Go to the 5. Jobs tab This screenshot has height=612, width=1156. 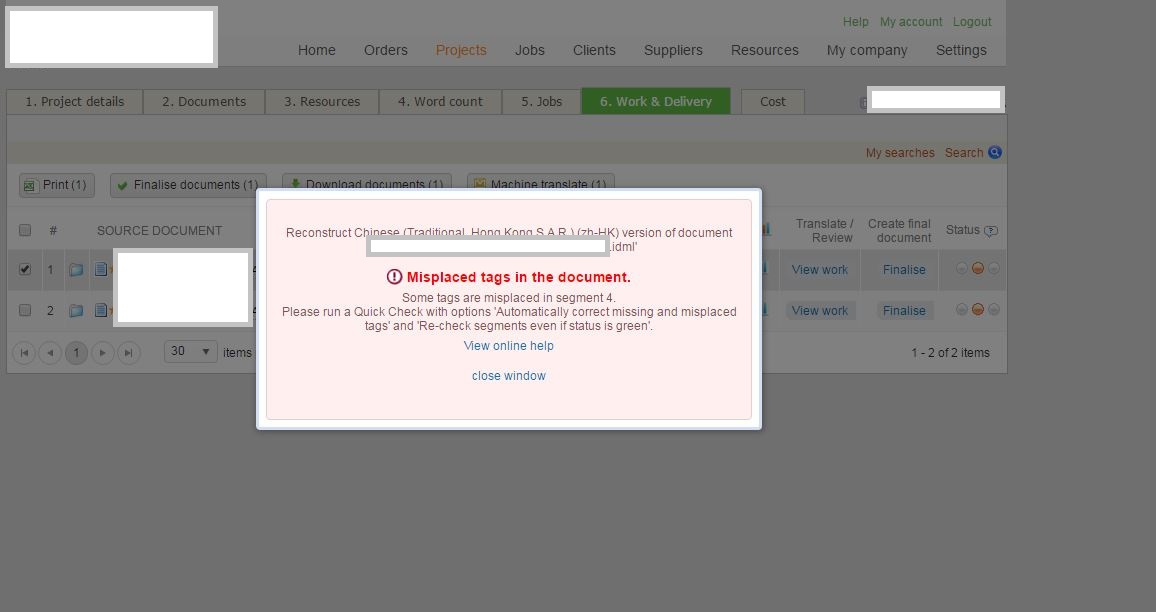point(542,102)
